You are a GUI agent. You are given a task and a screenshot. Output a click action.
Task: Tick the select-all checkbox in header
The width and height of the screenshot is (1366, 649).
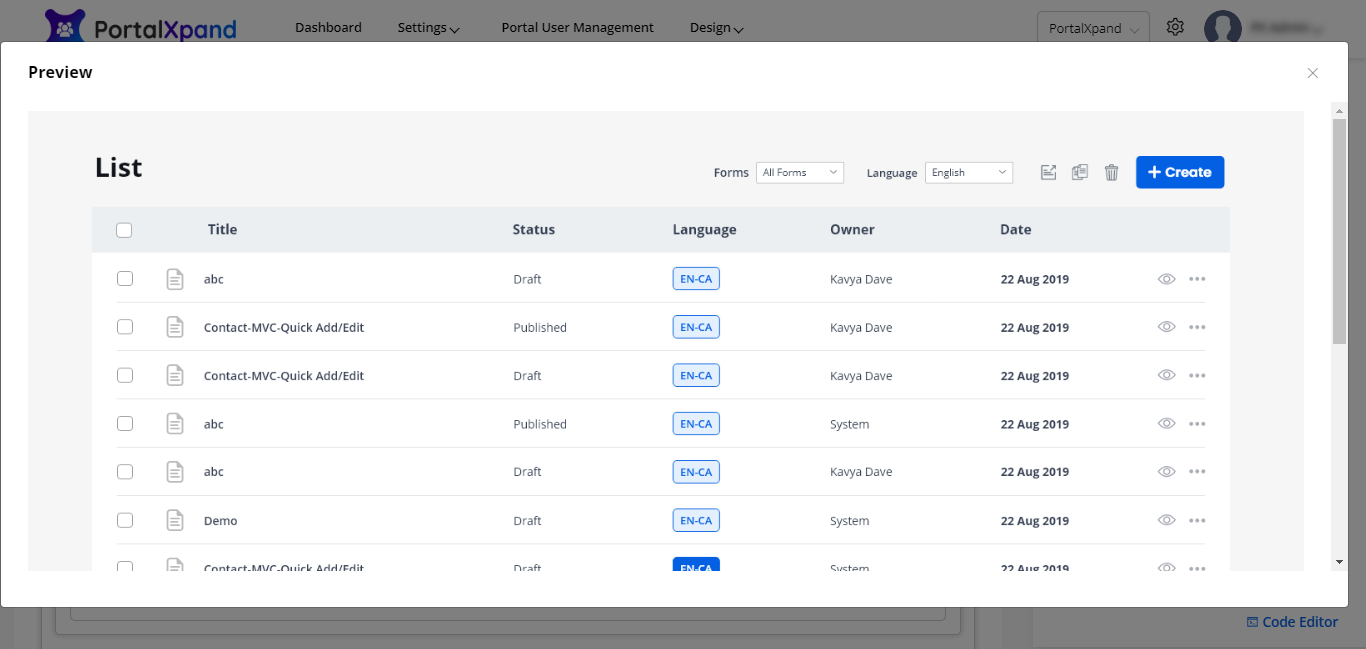[124, 230]
